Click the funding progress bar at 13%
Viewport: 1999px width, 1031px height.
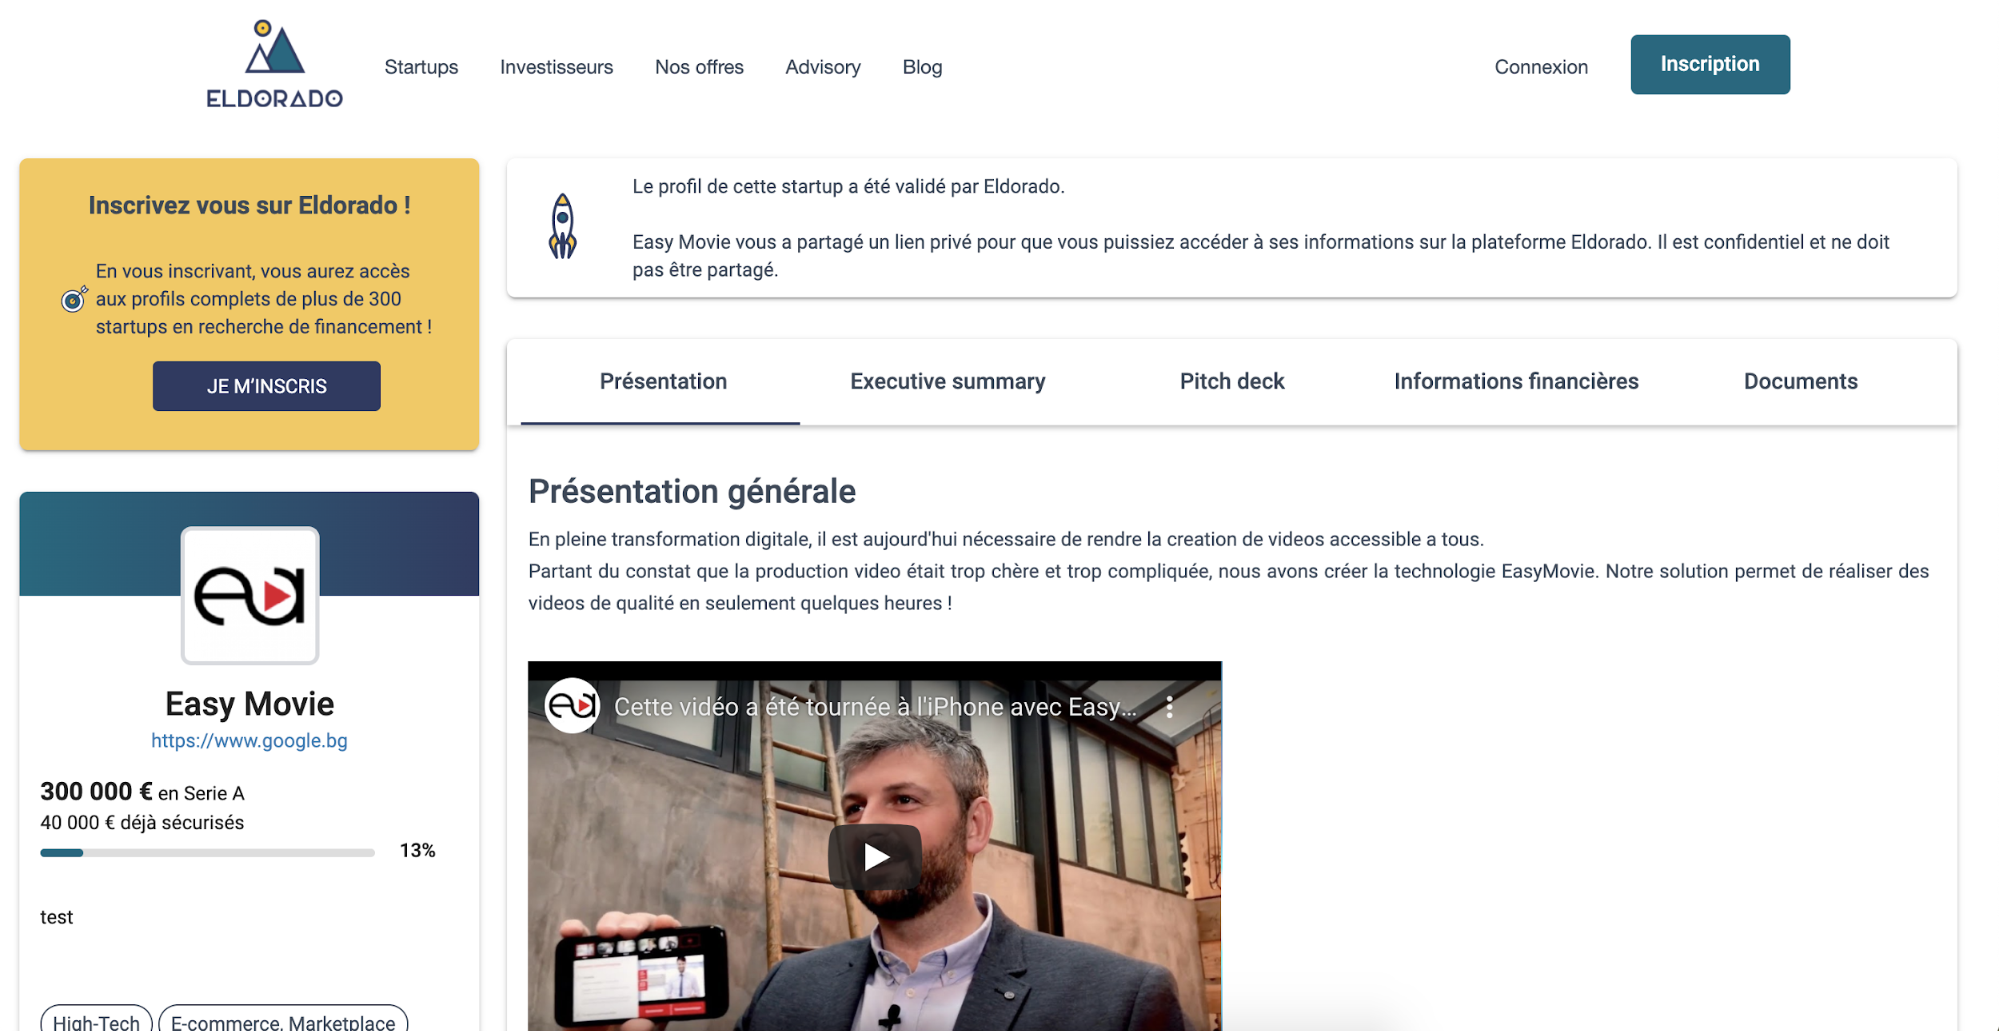207,853
